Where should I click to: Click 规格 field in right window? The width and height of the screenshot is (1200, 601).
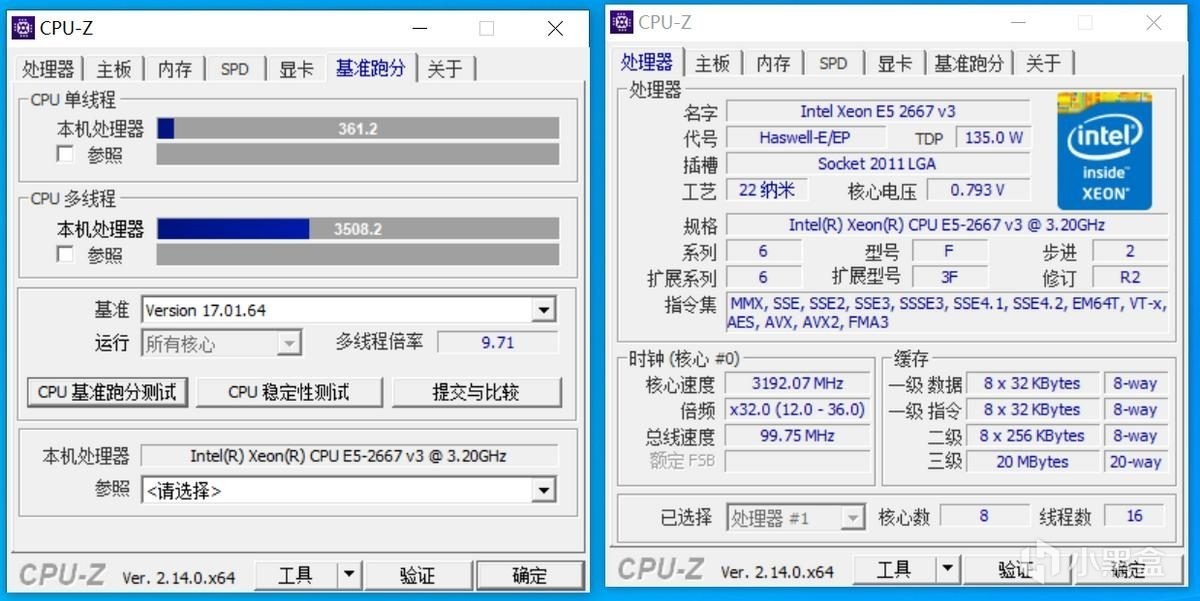coord(947,225)
